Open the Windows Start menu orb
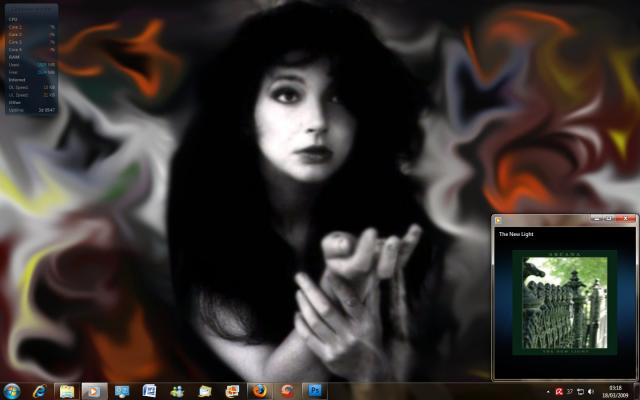 coord(11,391)
